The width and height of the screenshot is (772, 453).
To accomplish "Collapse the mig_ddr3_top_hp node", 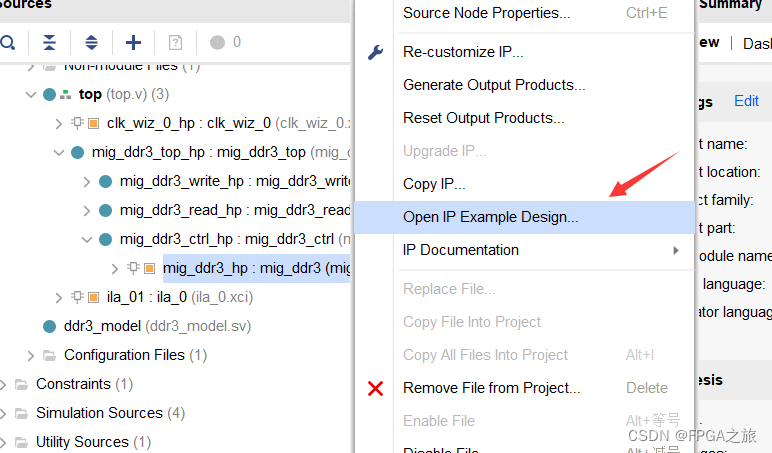I will (59, 153).
